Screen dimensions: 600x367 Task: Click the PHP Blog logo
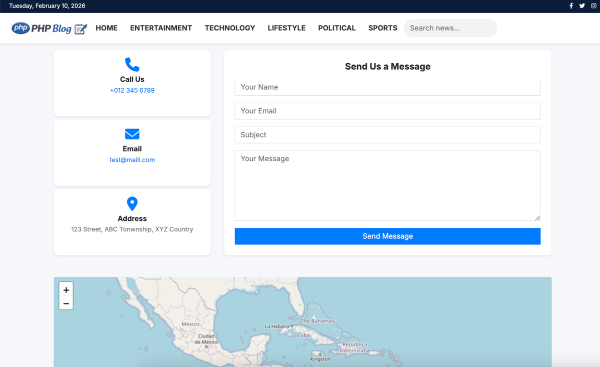click(x=49, y=28)
